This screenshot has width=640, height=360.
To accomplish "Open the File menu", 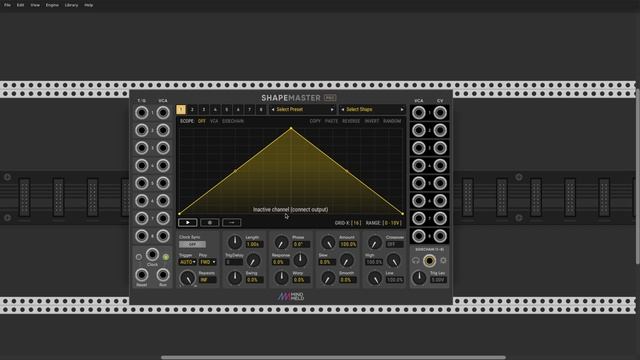I will coord(7,5).
